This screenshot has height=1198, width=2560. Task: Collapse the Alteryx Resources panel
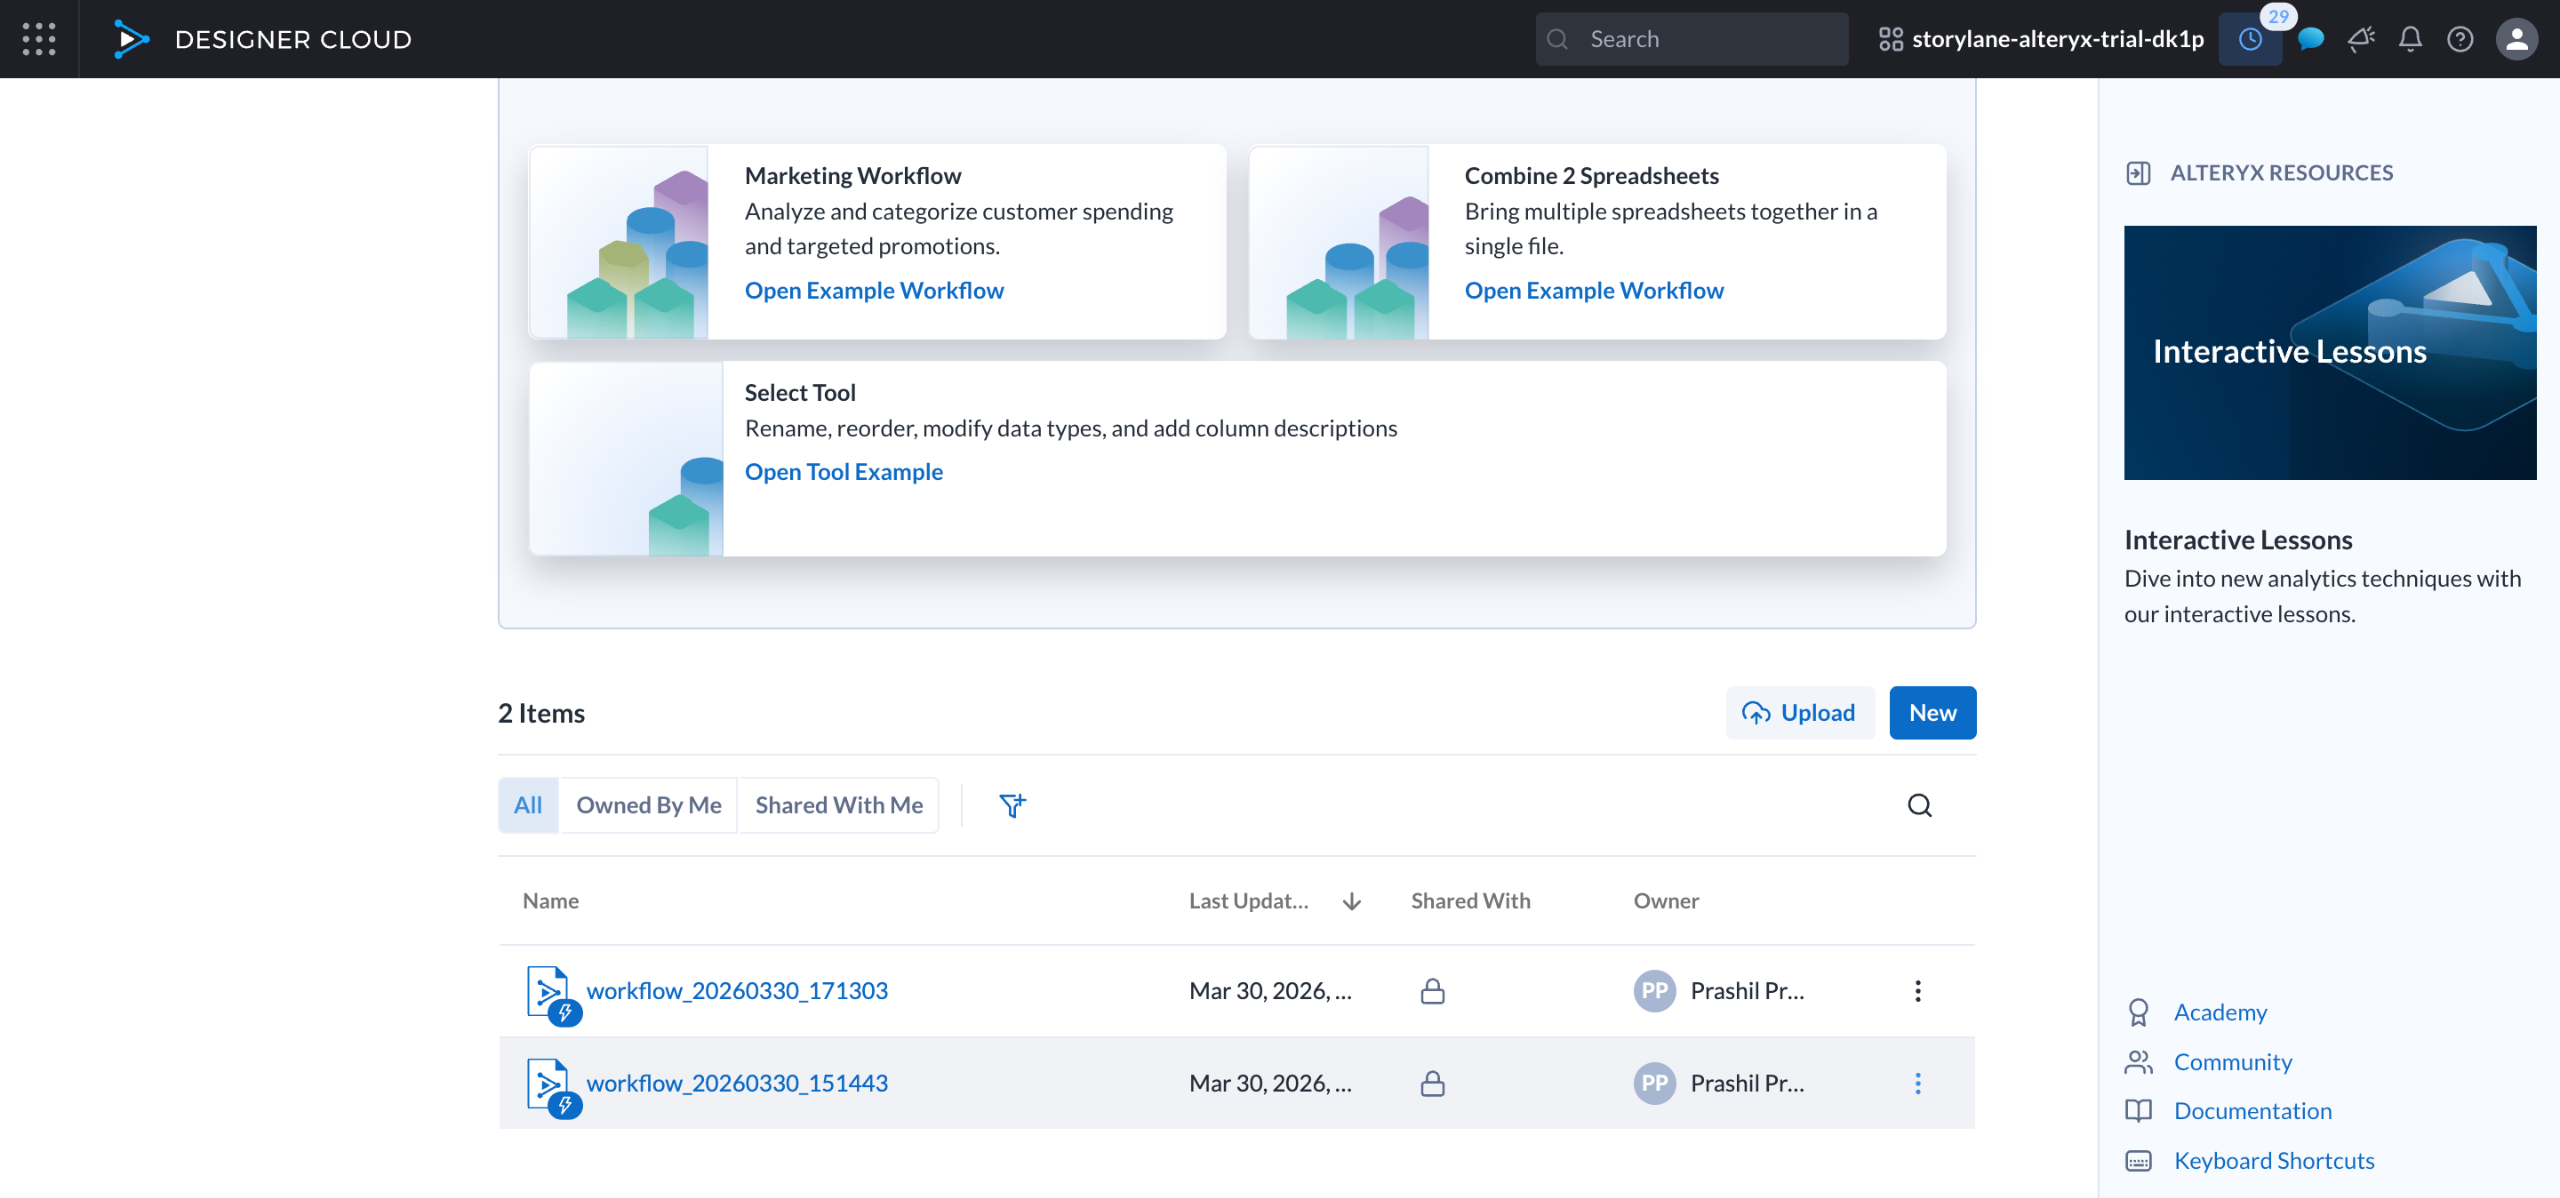coord(2138,173)
